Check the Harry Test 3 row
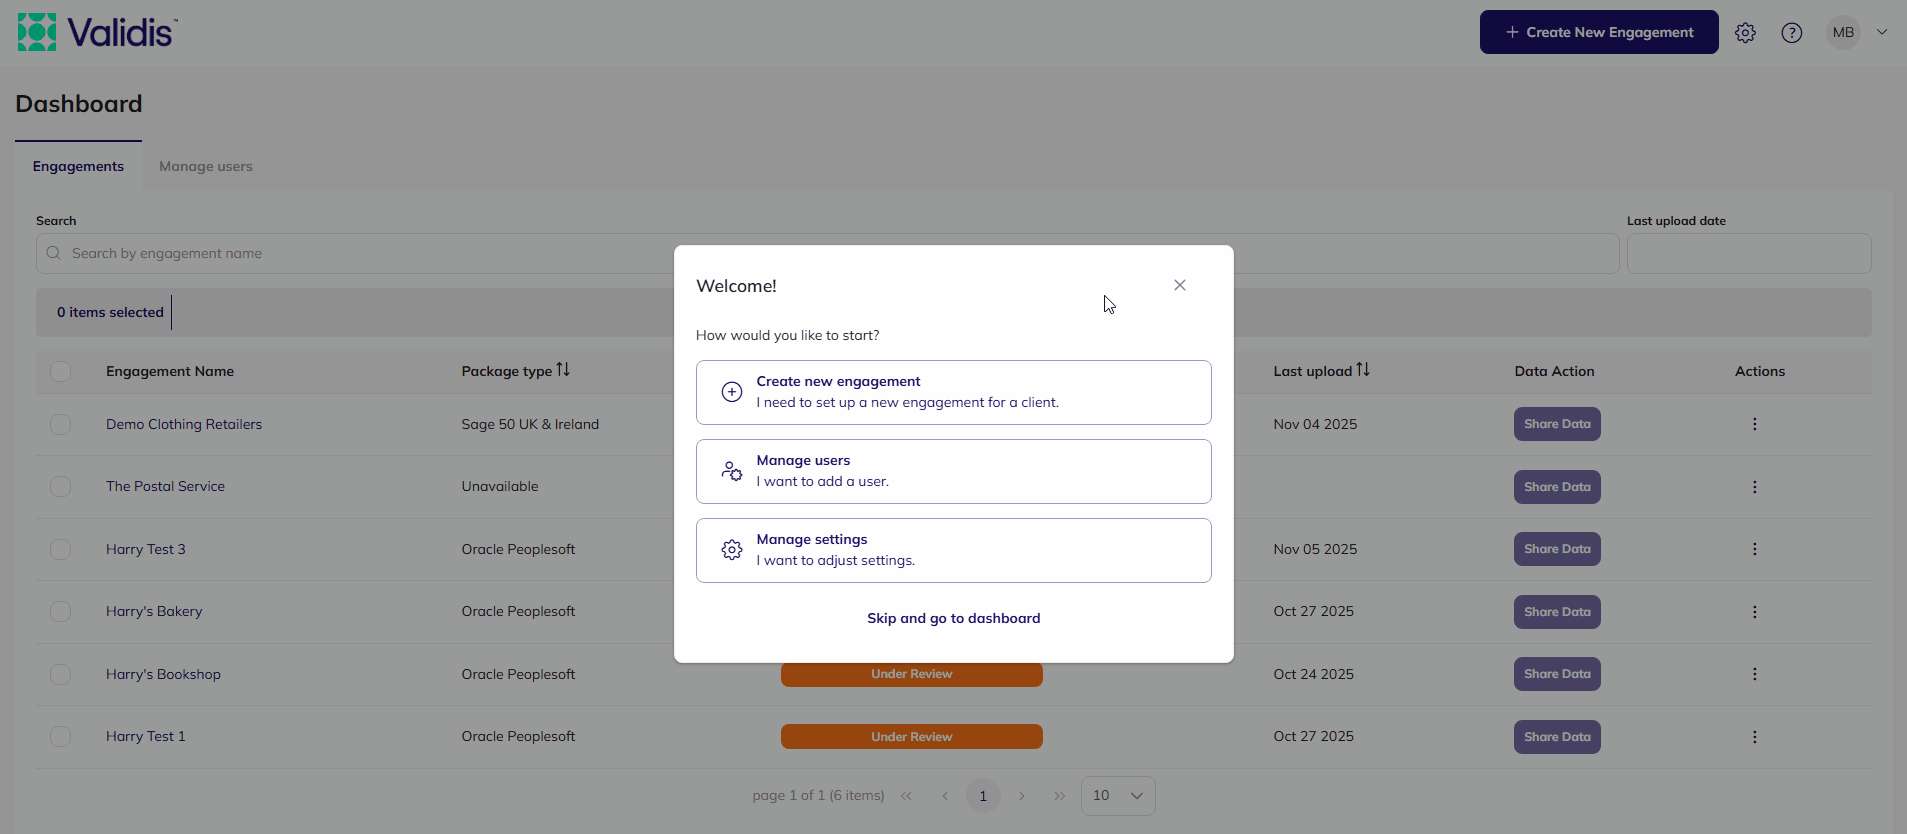This screenshot has width=1907, height=834. pos(61,549)
